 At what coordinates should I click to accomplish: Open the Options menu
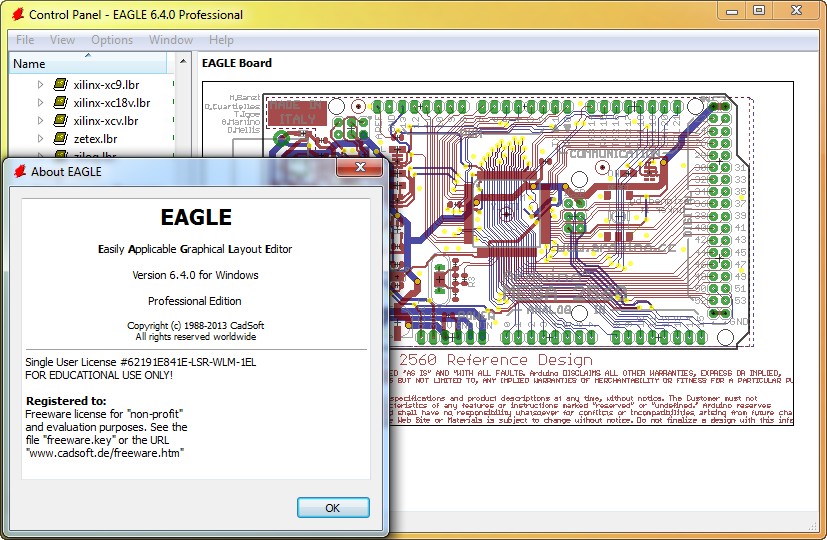click(x=111, y=40)
